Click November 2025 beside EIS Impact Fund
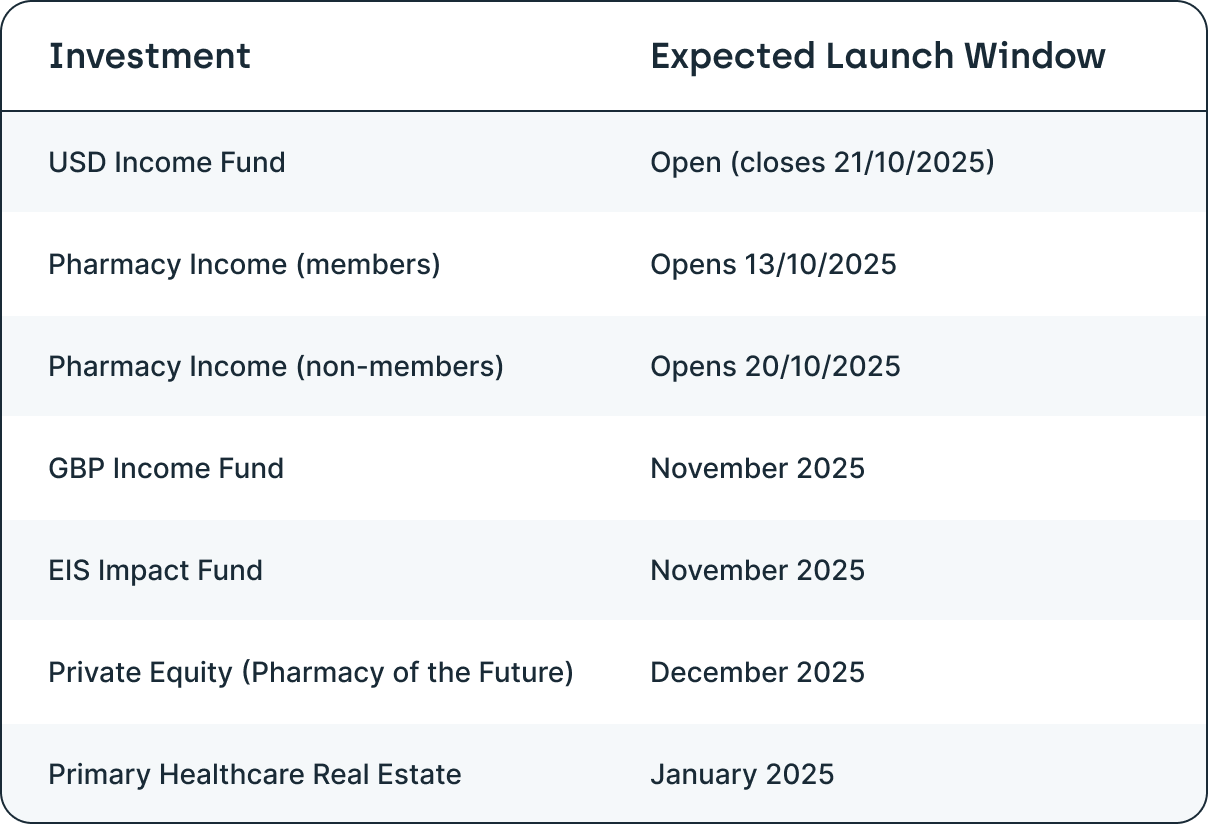The height and width of the screenshot is (824, 1208). 757,570
